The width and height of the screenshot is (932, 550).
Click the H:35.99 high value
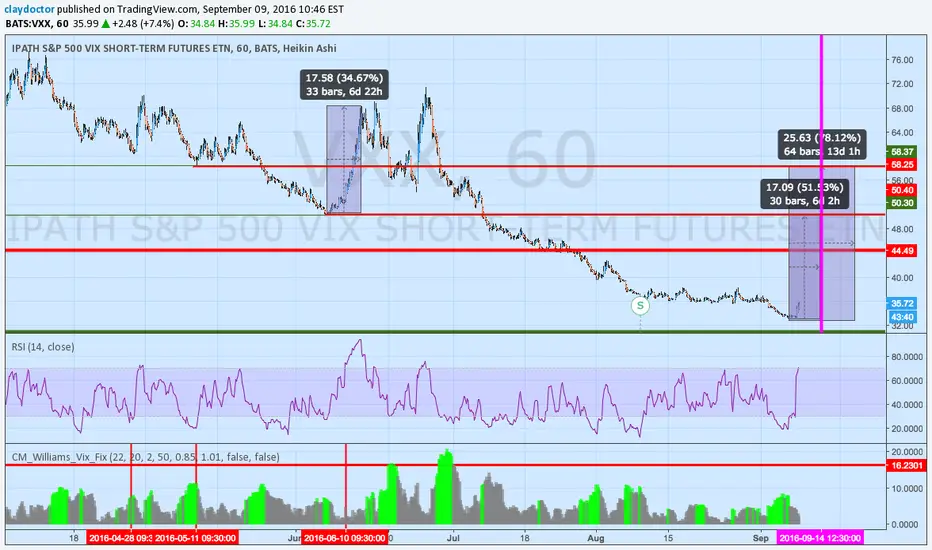pos(236,24)
